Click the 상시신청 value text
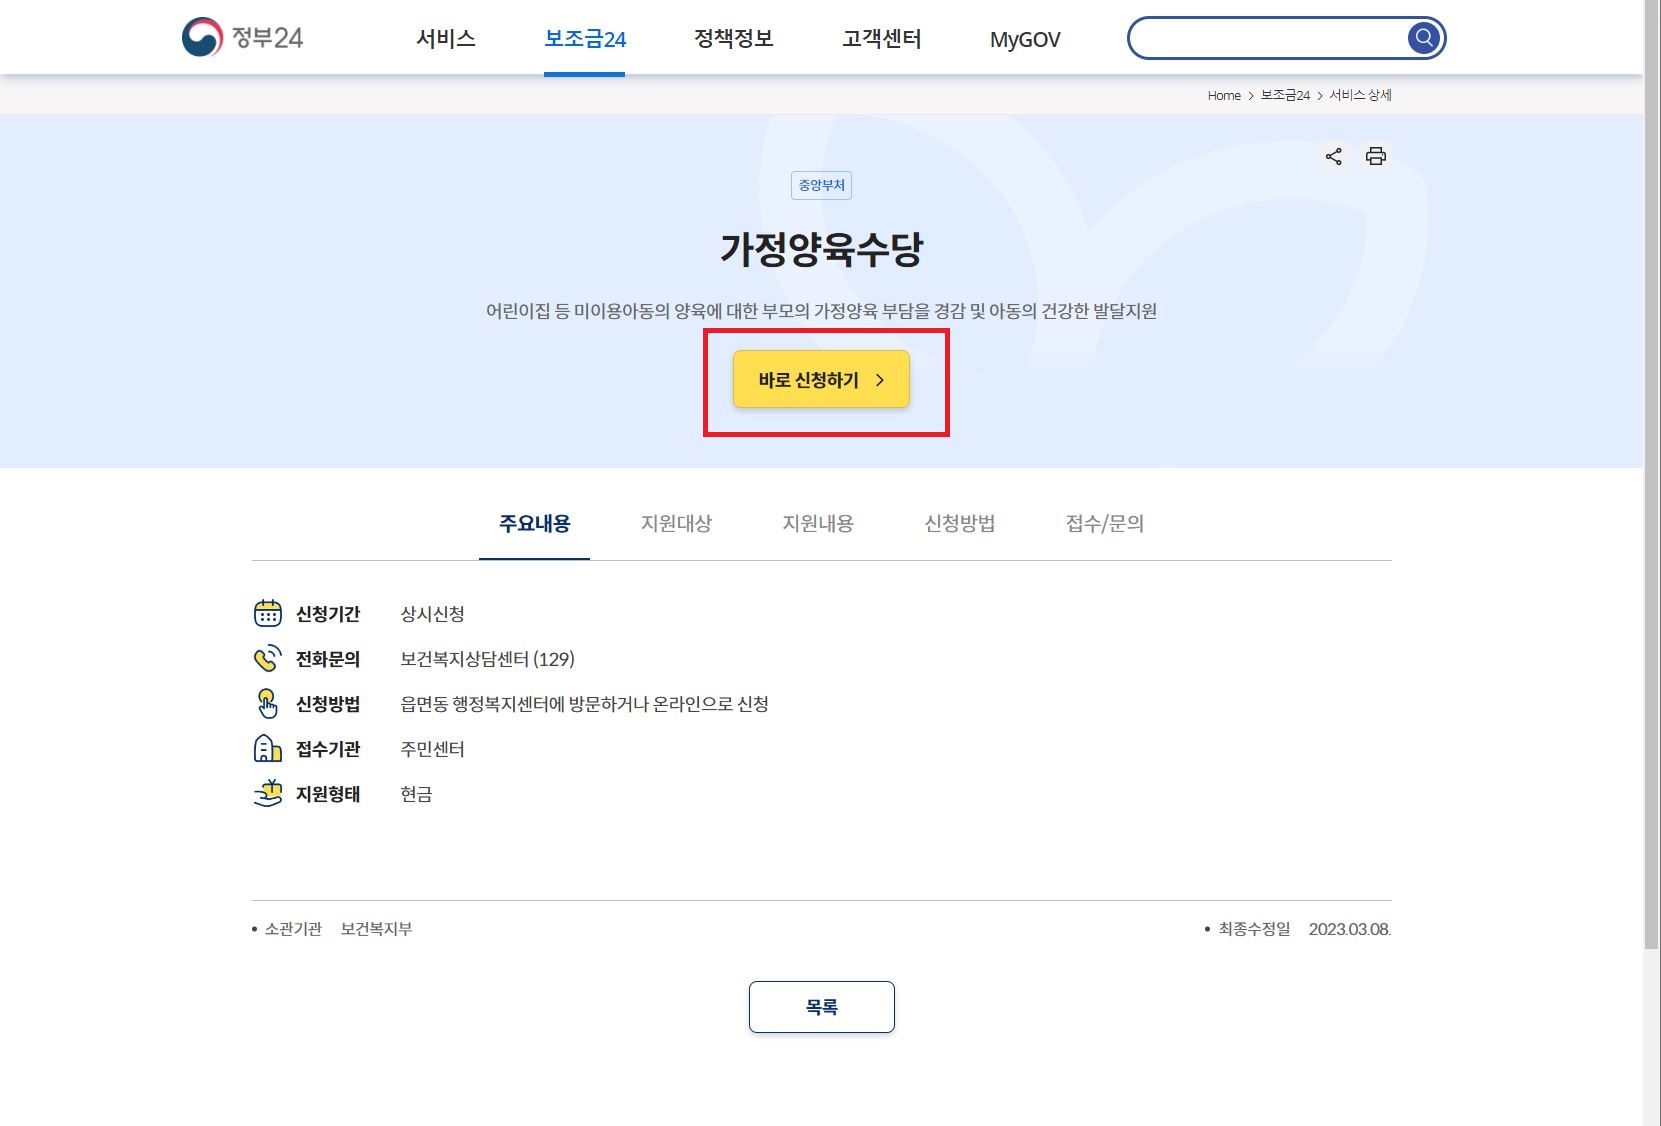The image size is (1661, 1126). 432,614
